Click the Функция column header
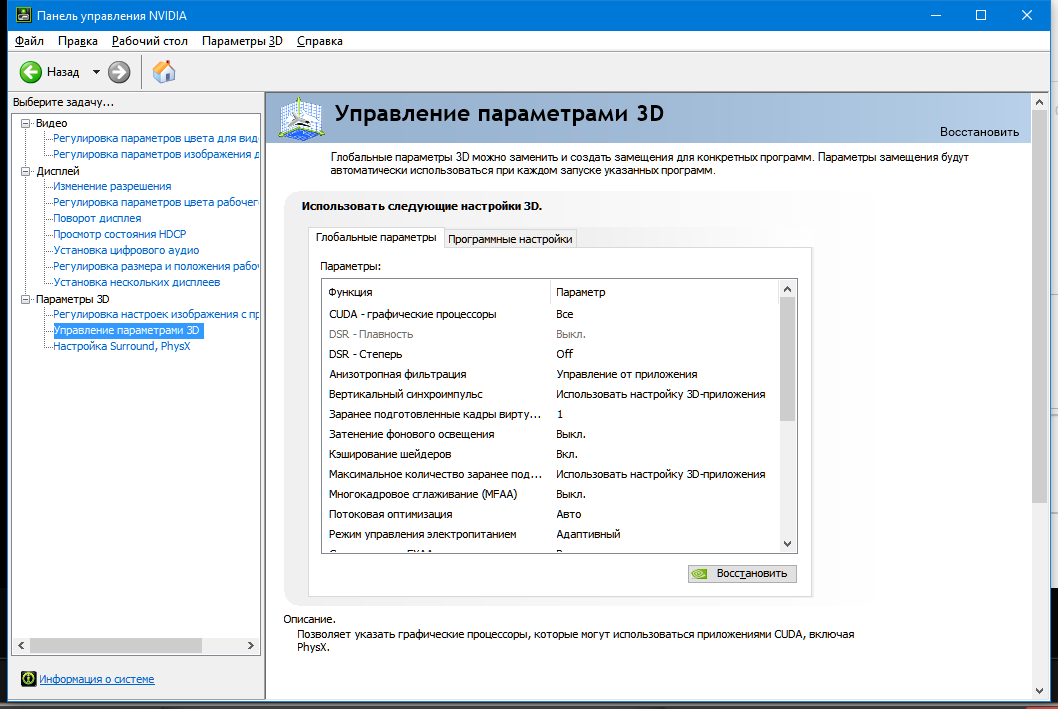The height and width of the screenshot is (709, 1058). 437,292
